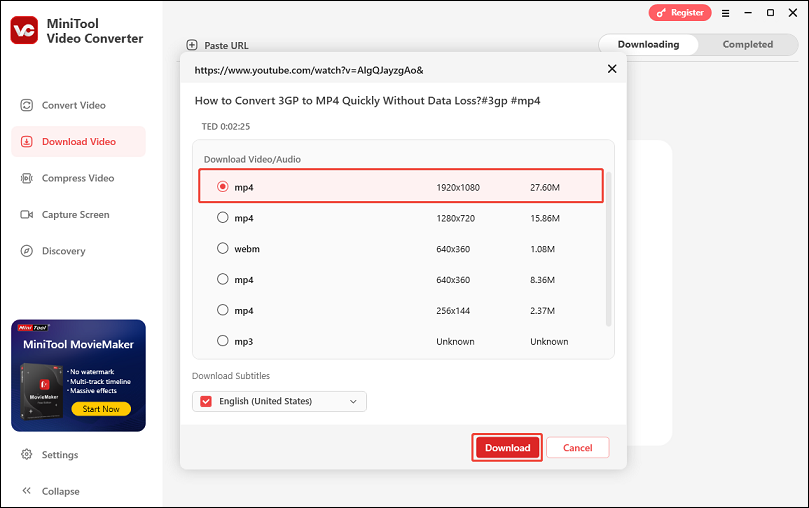Click the Register button
This screenshot has height=508, width=809.
[x=679, y=13]
